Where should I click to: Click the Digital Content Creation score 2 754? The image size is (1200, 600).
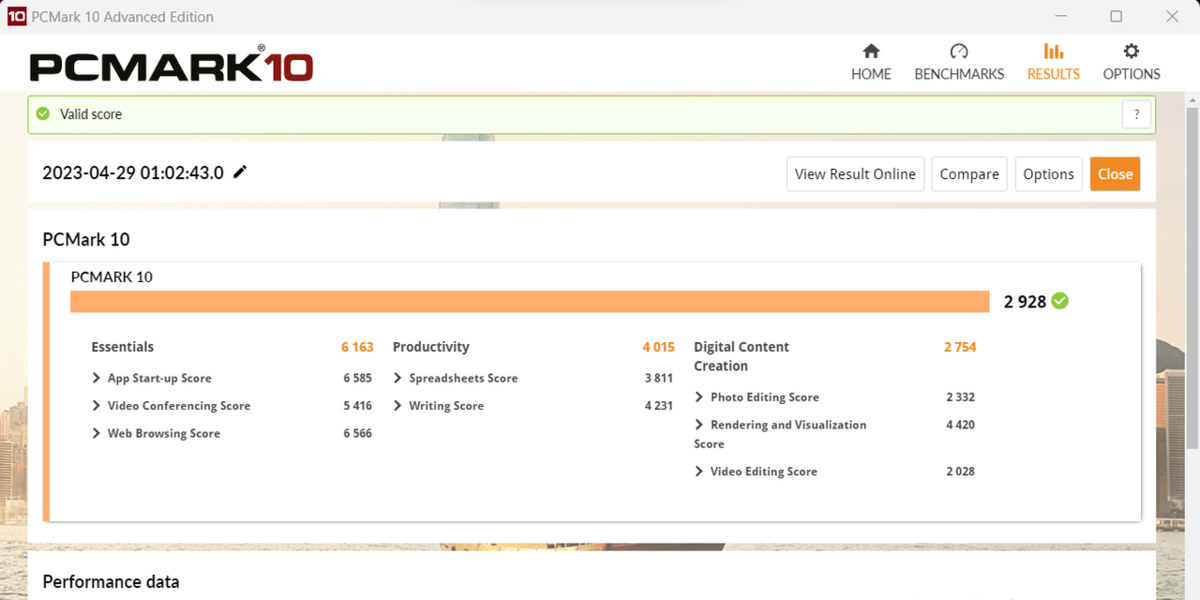pyautogui.click(x=960, y=347)
